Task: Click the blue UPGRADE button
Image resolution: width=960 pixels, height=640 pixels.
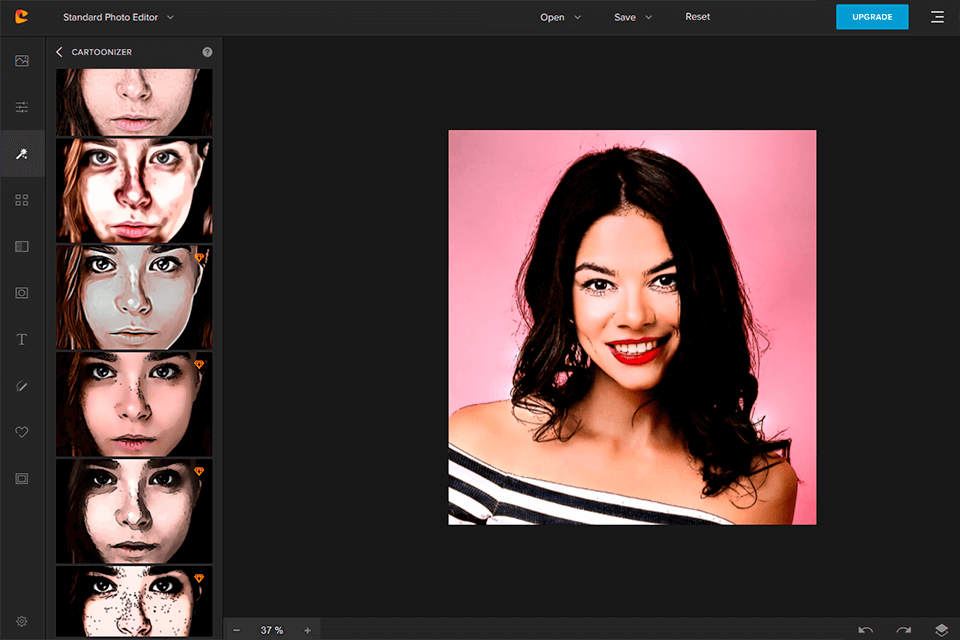Action: 872,17
